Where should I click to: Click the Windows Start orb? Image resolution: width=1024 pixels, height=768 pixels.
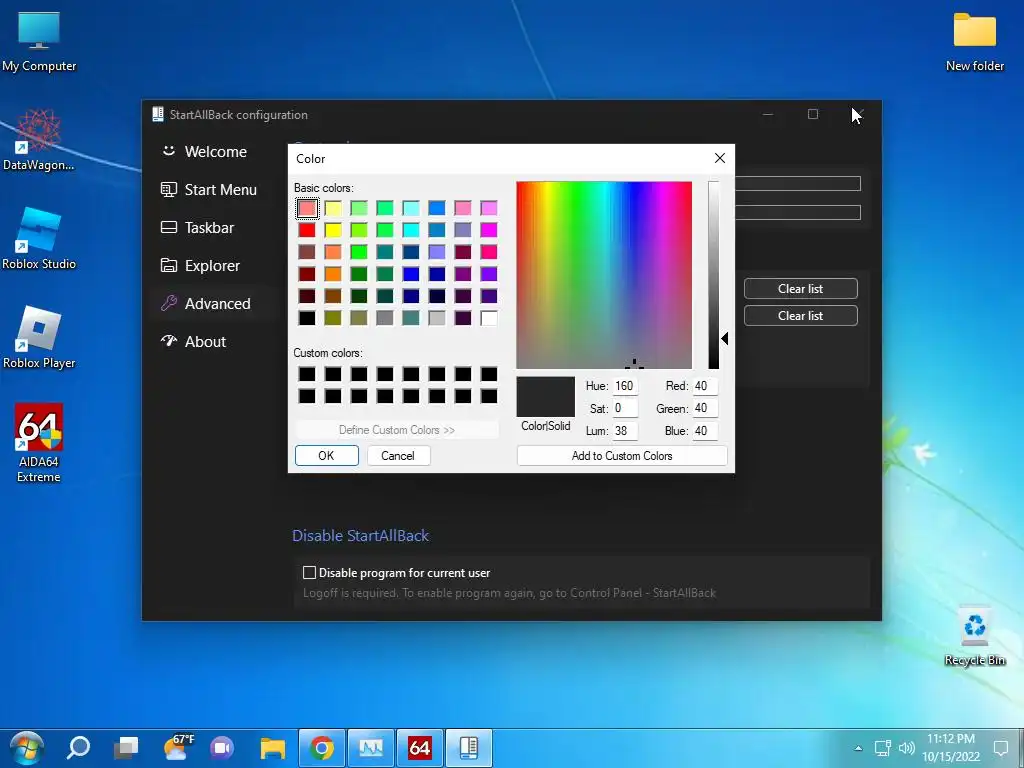(x=27, y=748)
